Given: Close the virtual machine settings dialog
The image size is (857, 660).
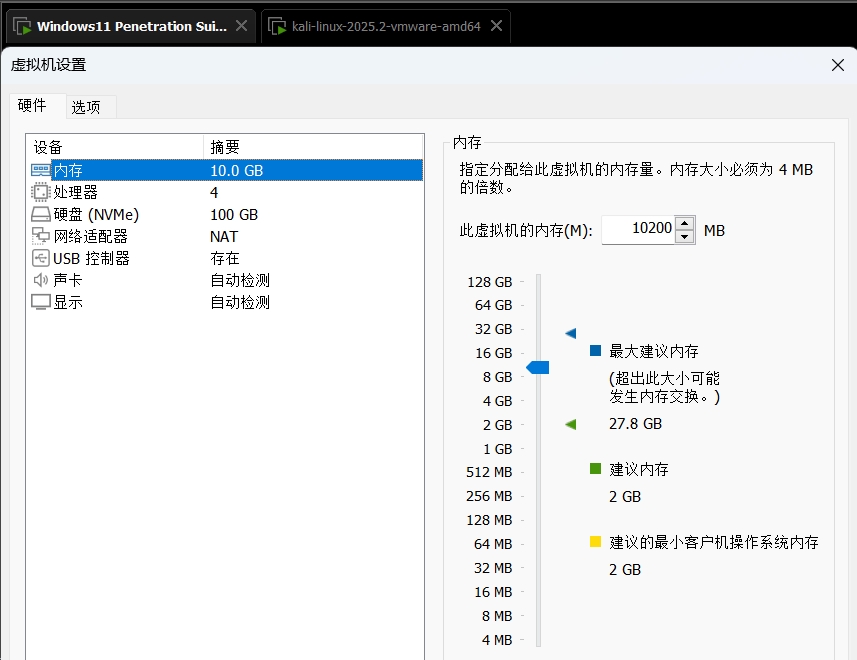Looking at the screenshot, I should coord(838,65).
